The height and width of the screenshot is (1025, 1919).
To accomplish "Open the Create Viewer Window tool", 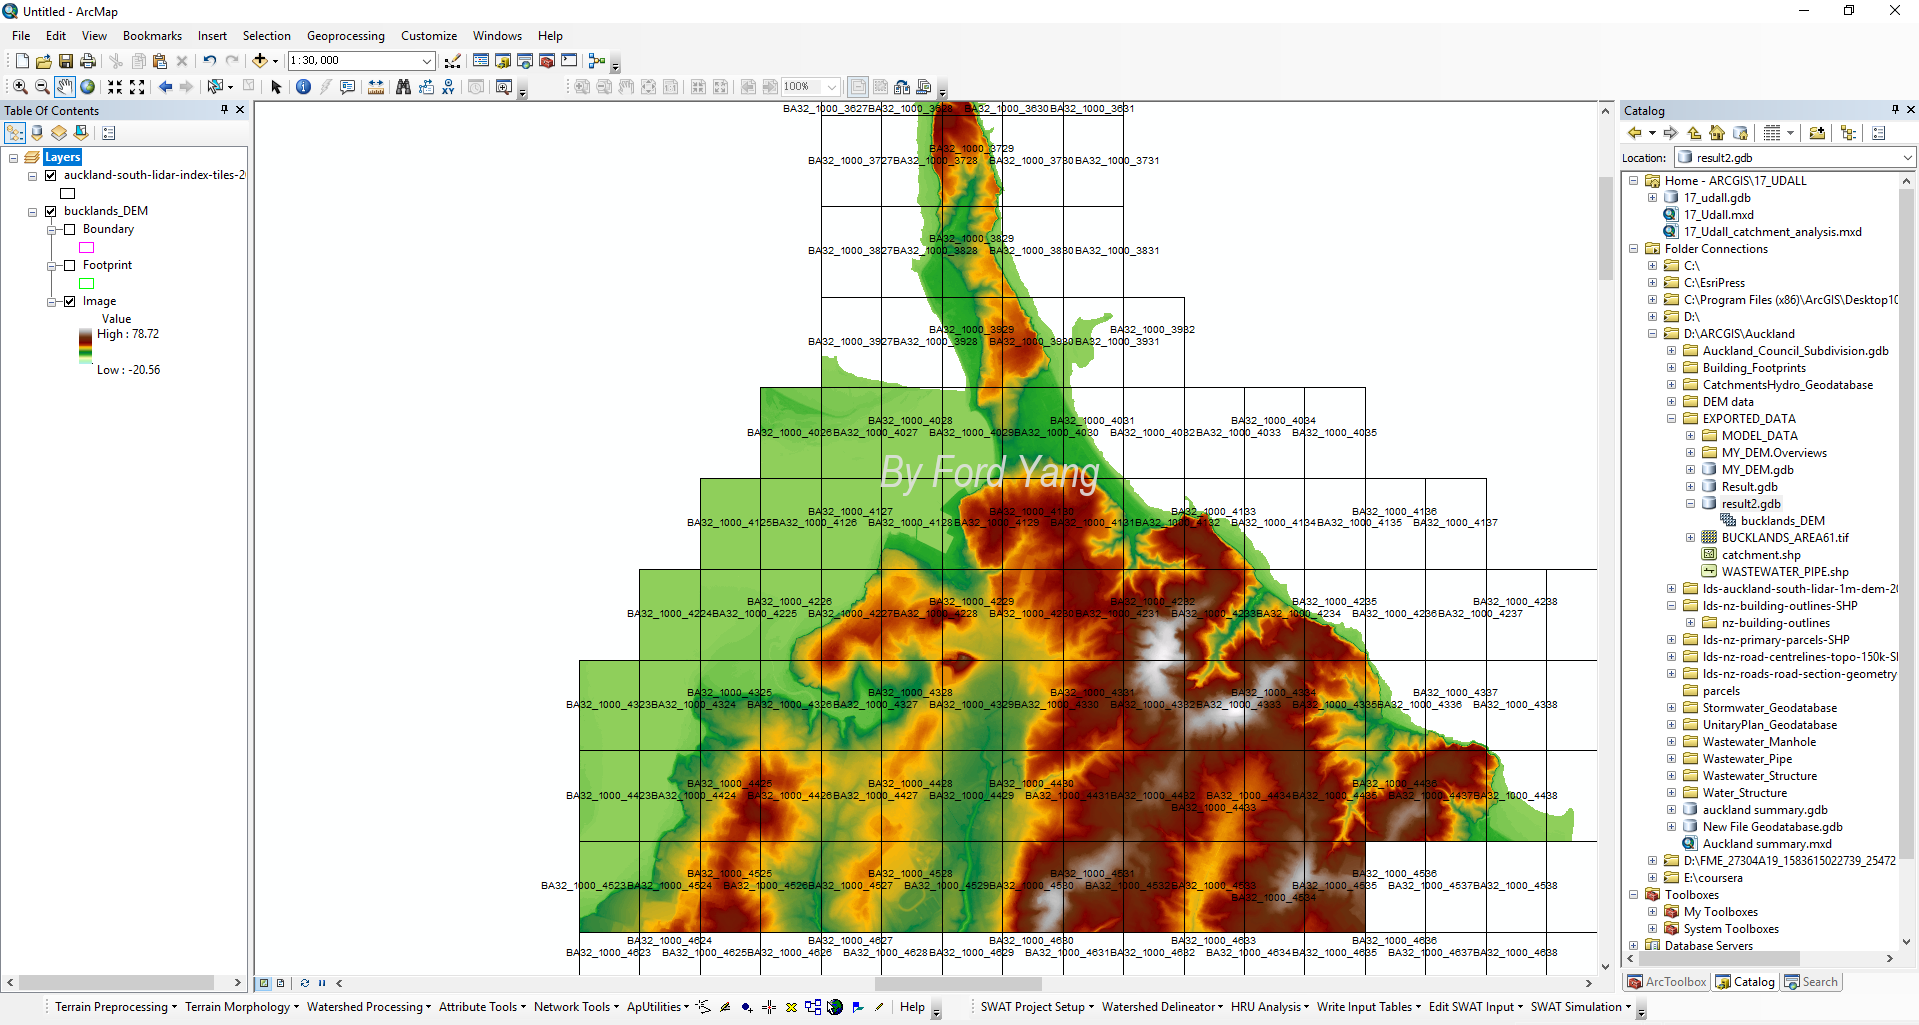I will click(504, 87).
